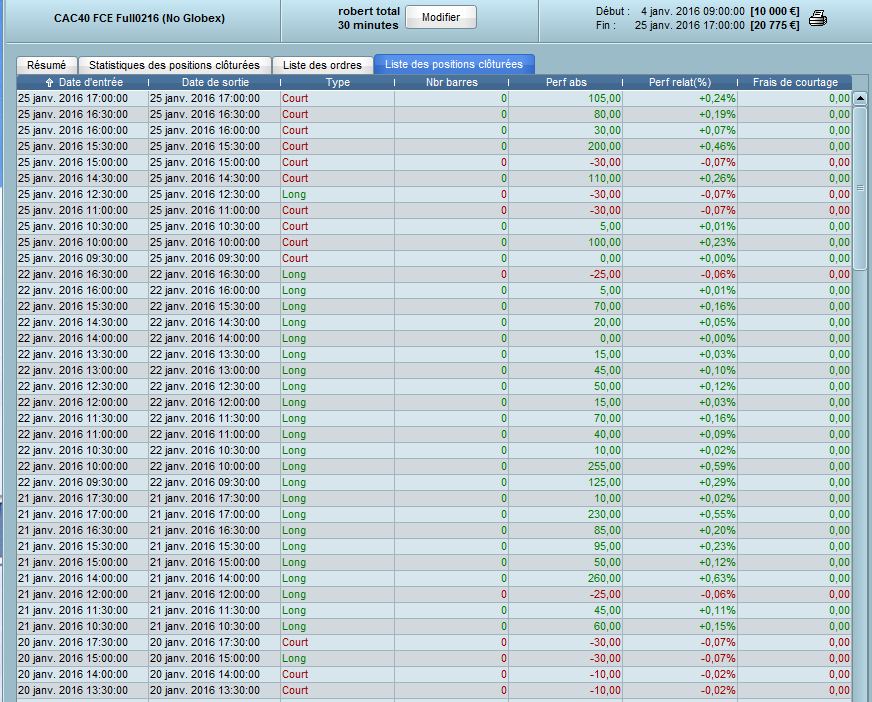
Task: Open the Liste des ordres tab
Action: 322,65
